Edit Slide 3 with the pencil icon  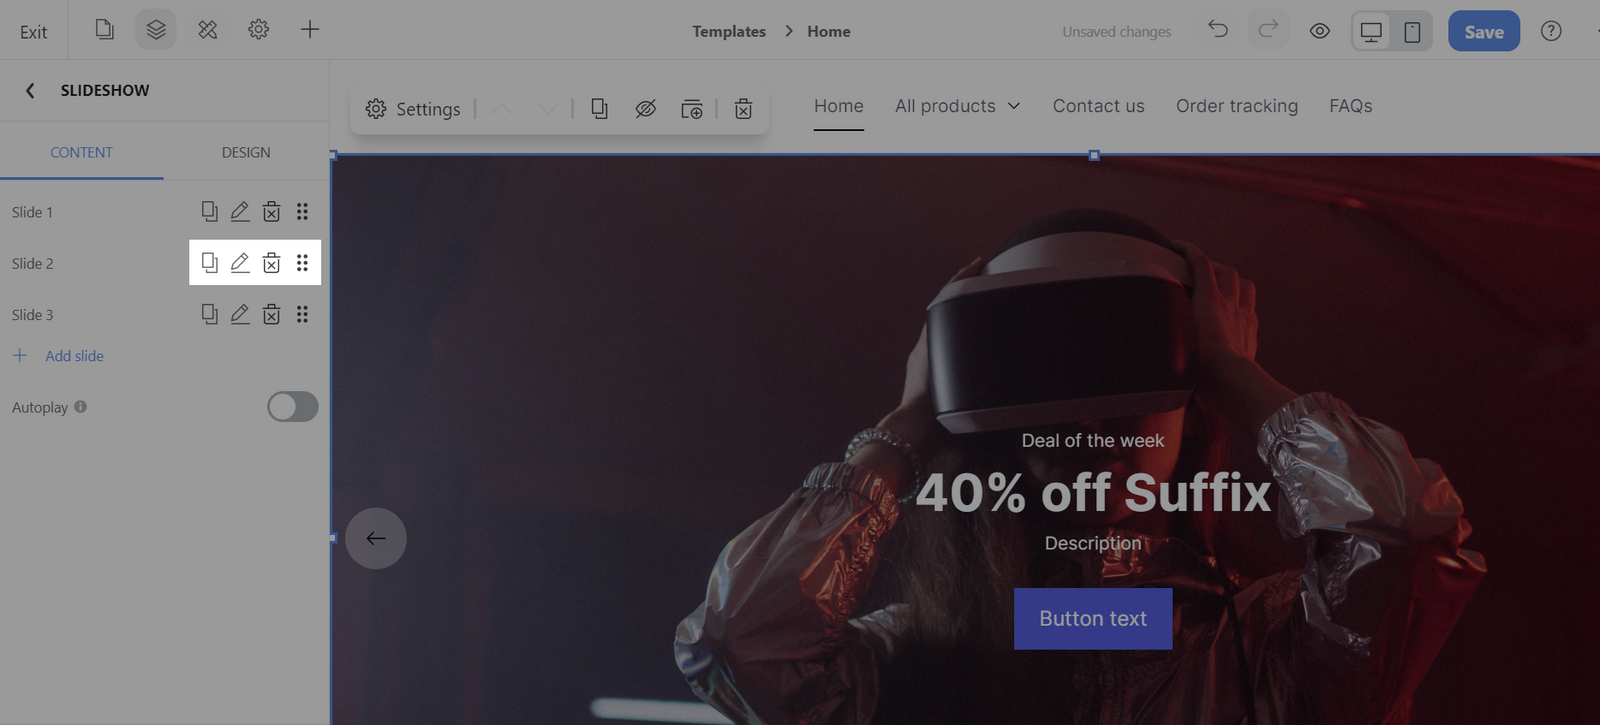click(x=240, y=314)
